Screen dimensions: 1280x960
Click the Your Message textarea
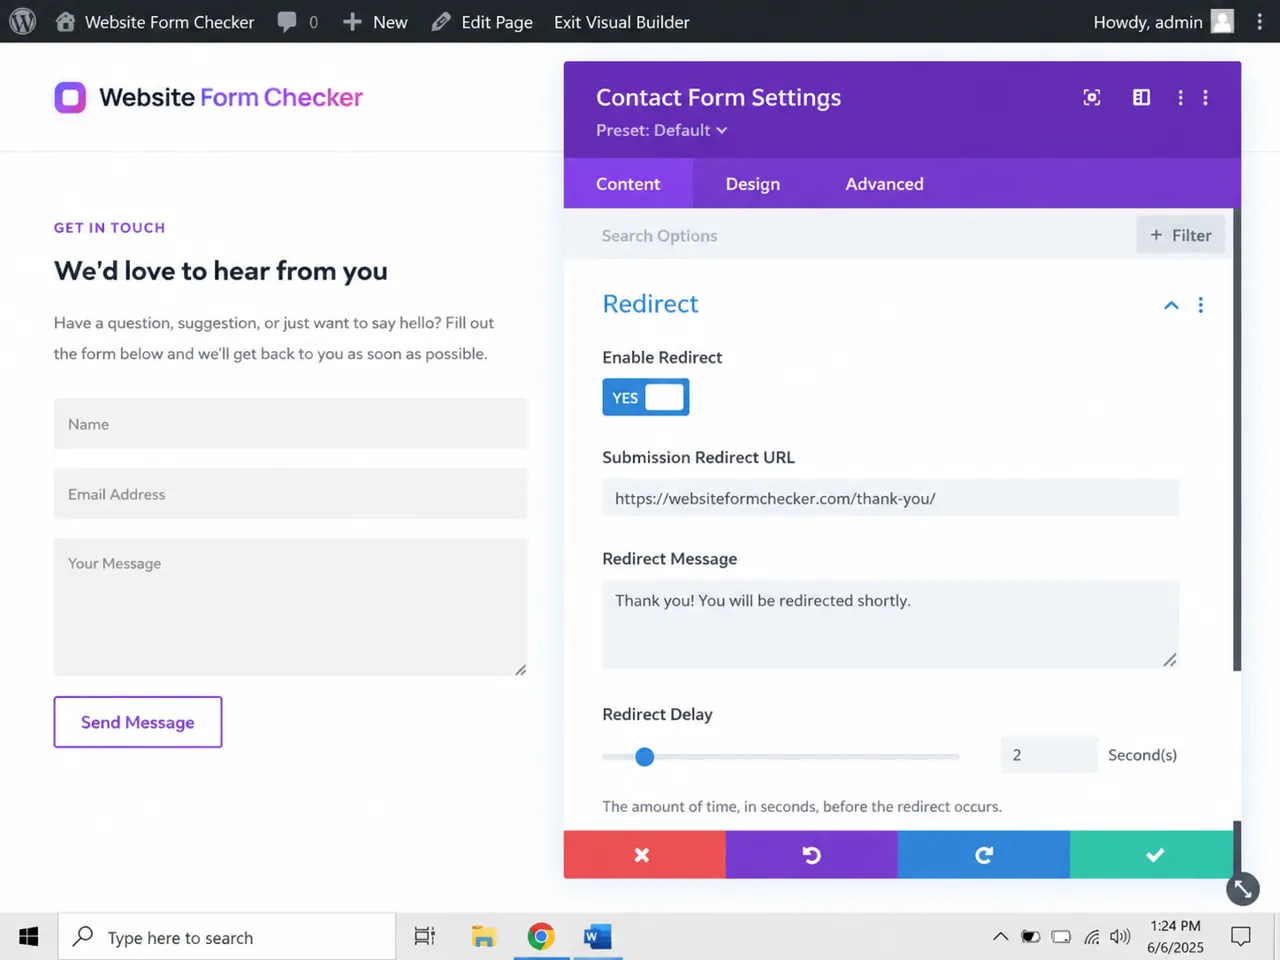tap(291, 607)
